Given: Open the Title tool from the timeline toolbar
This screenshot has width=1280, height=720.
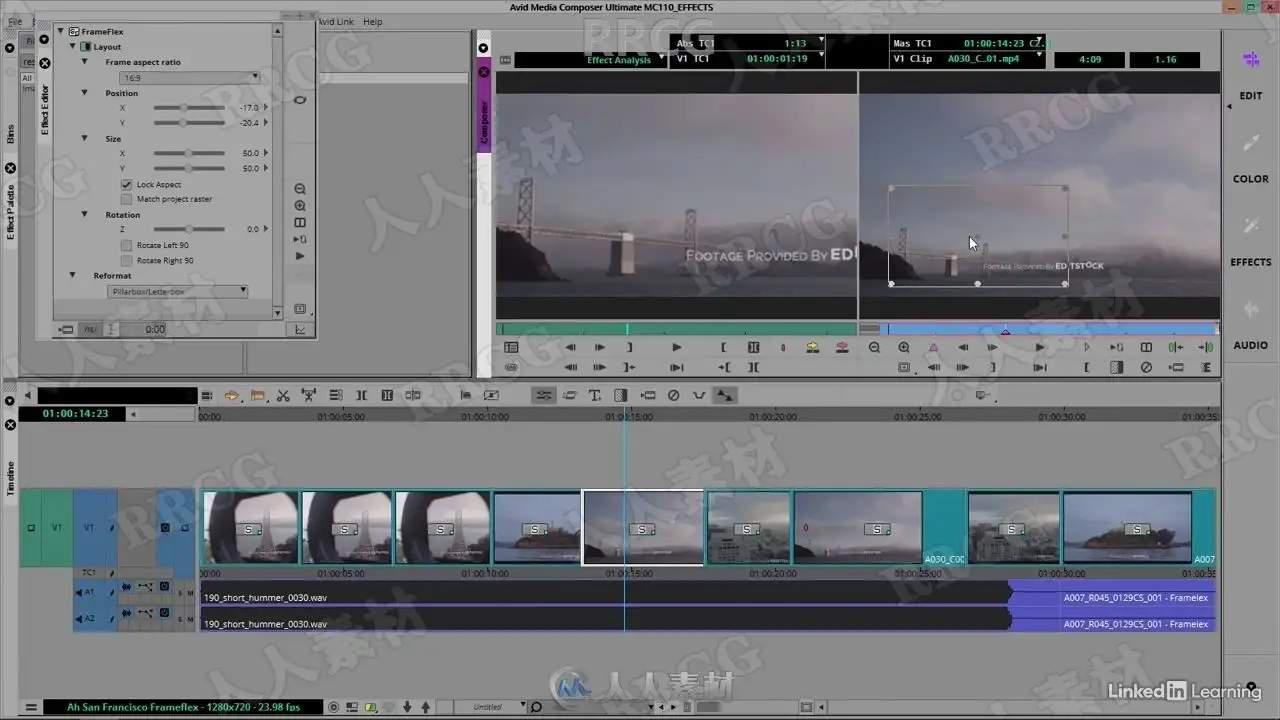Looking at the screenshot, I should (595, 396).
